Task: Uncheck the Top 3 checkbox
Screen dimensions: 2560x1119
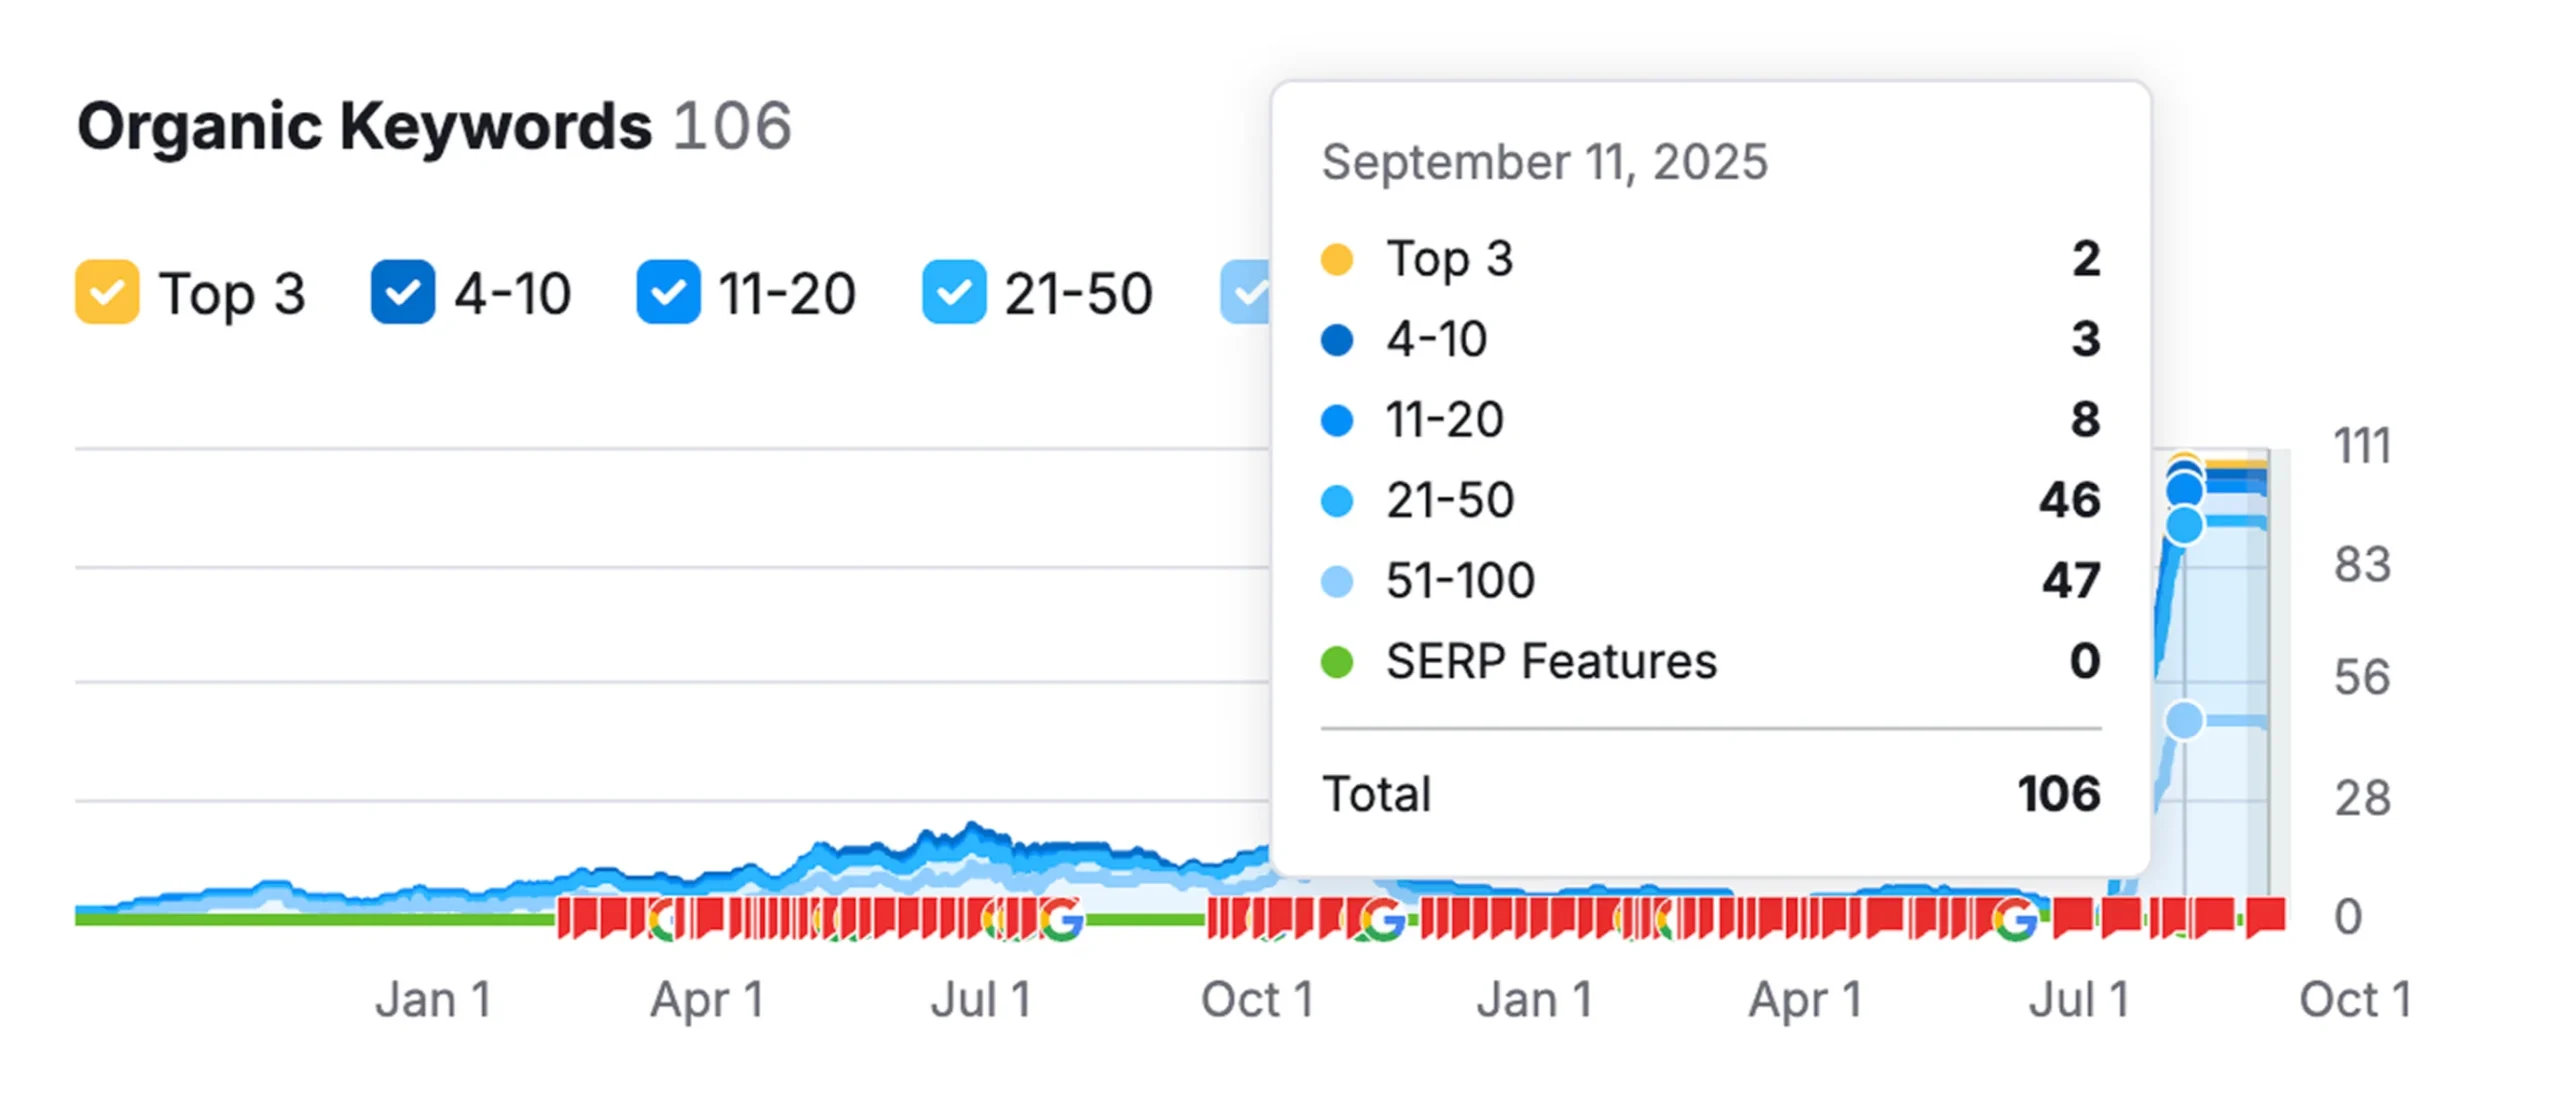Action: 107,292
